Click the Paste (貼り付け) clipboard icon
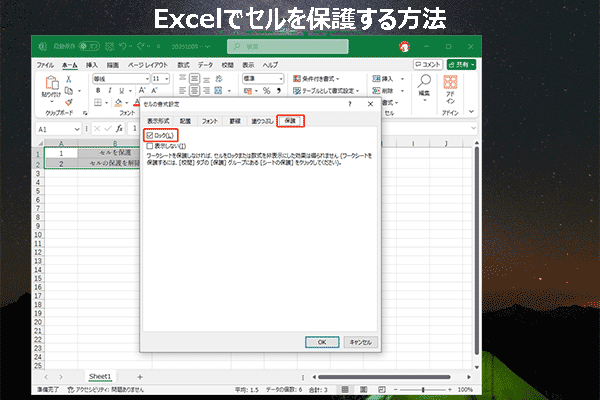This screenshot has width=600, height=400. 52,83
